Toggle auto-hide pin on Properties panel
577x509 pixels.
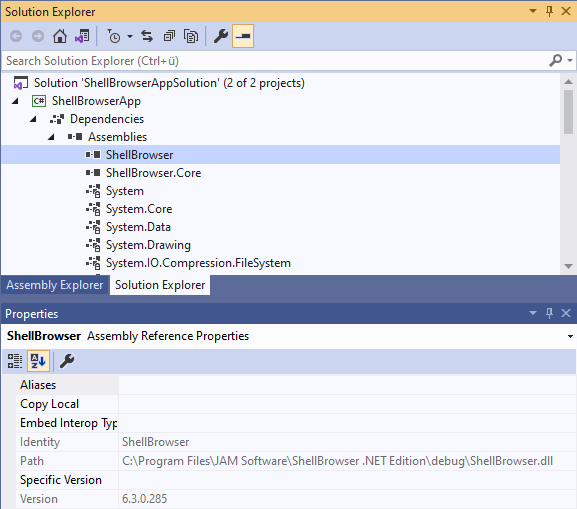pyautogui.click(x=549, y=313)
